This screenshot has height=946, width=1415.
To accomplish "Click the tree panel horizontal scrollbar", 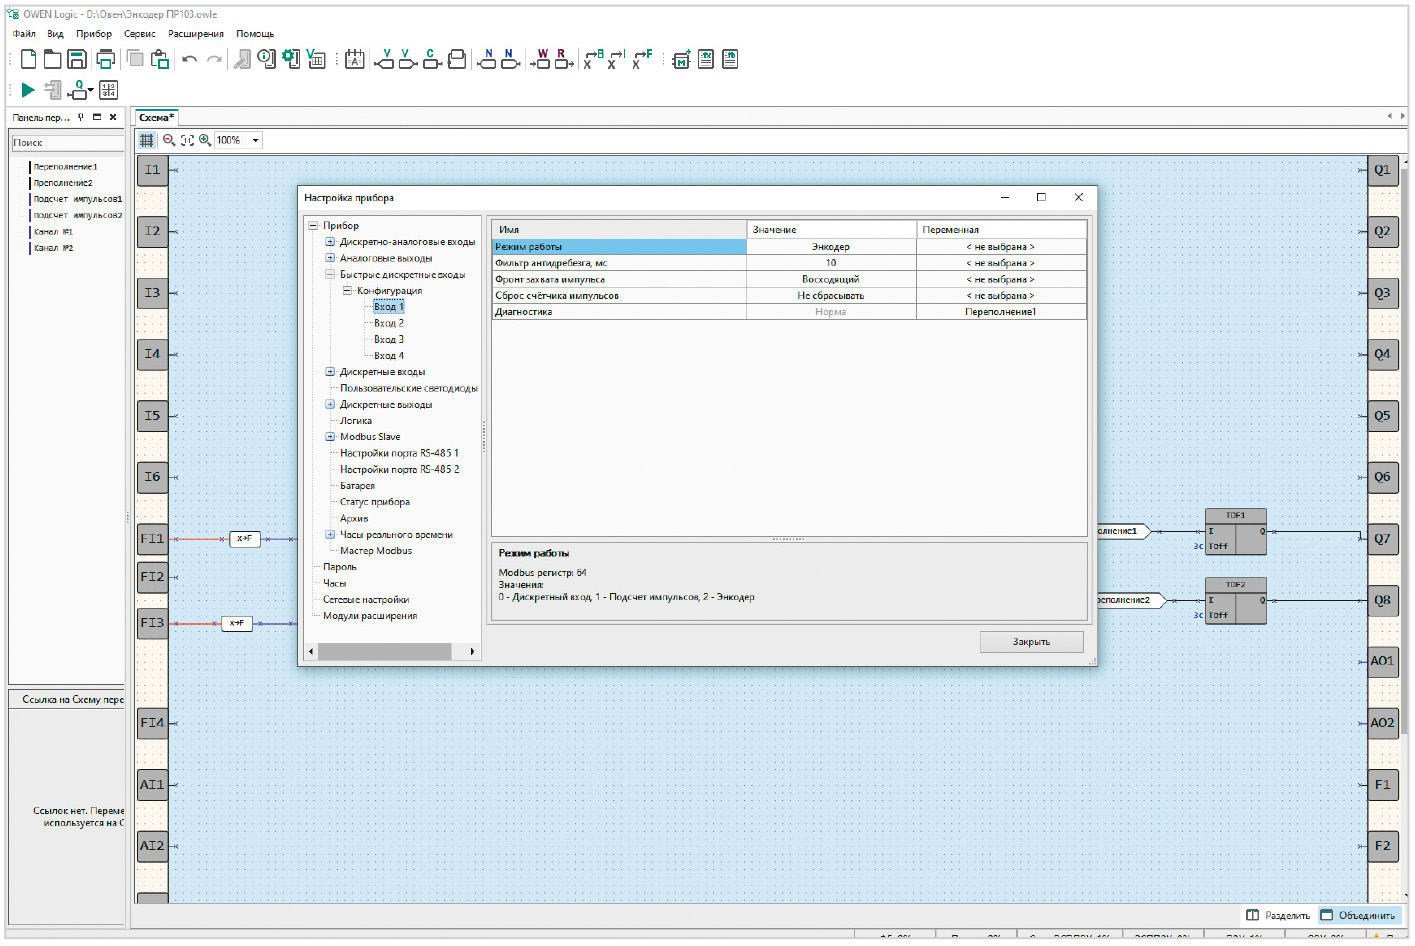I will [x=385, y=652].
